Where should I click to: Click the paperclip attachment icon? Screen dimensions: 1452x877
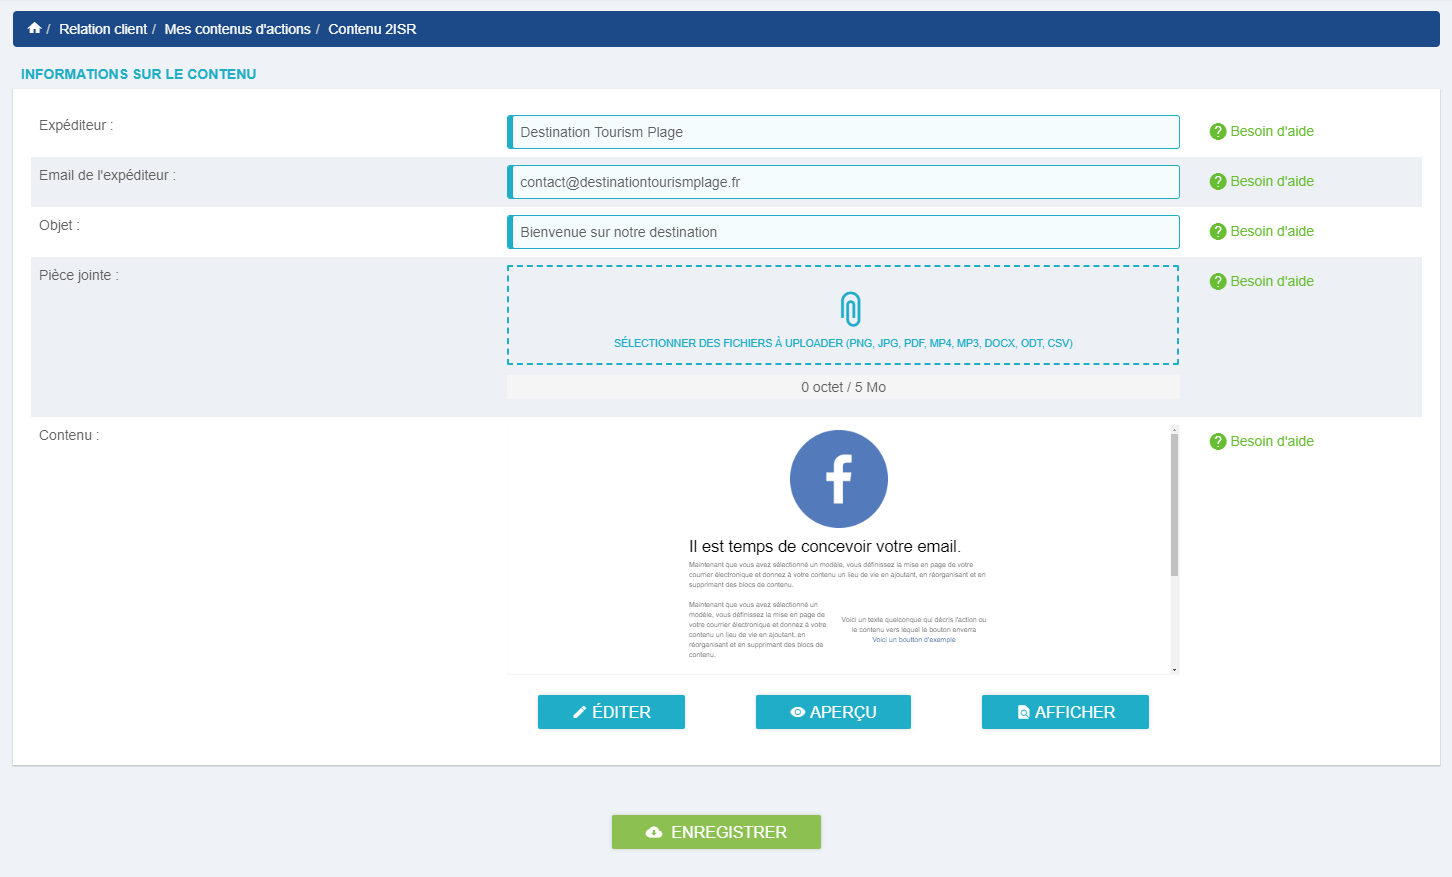coord(850,309)
